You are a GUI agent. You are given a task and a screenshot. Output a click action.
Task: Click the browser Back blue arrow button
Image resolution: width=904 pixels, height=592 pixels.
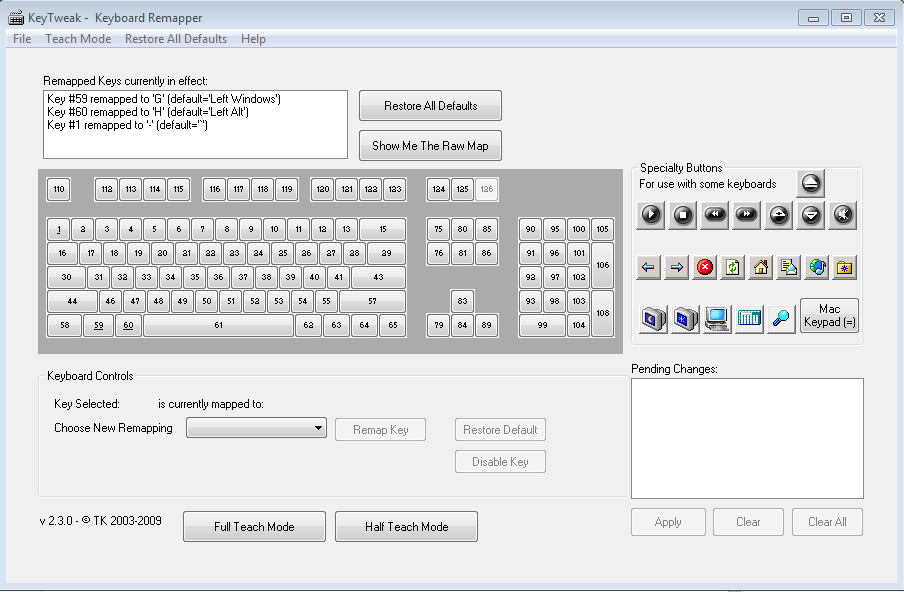click(648, 267)
